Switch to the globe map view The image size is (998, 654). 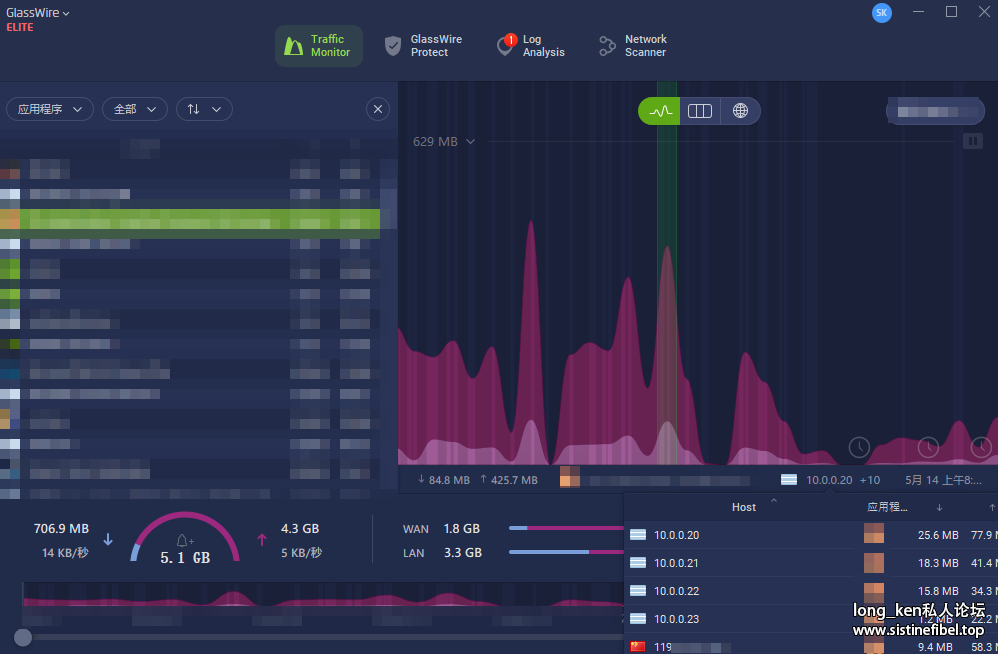coord(740,111)
